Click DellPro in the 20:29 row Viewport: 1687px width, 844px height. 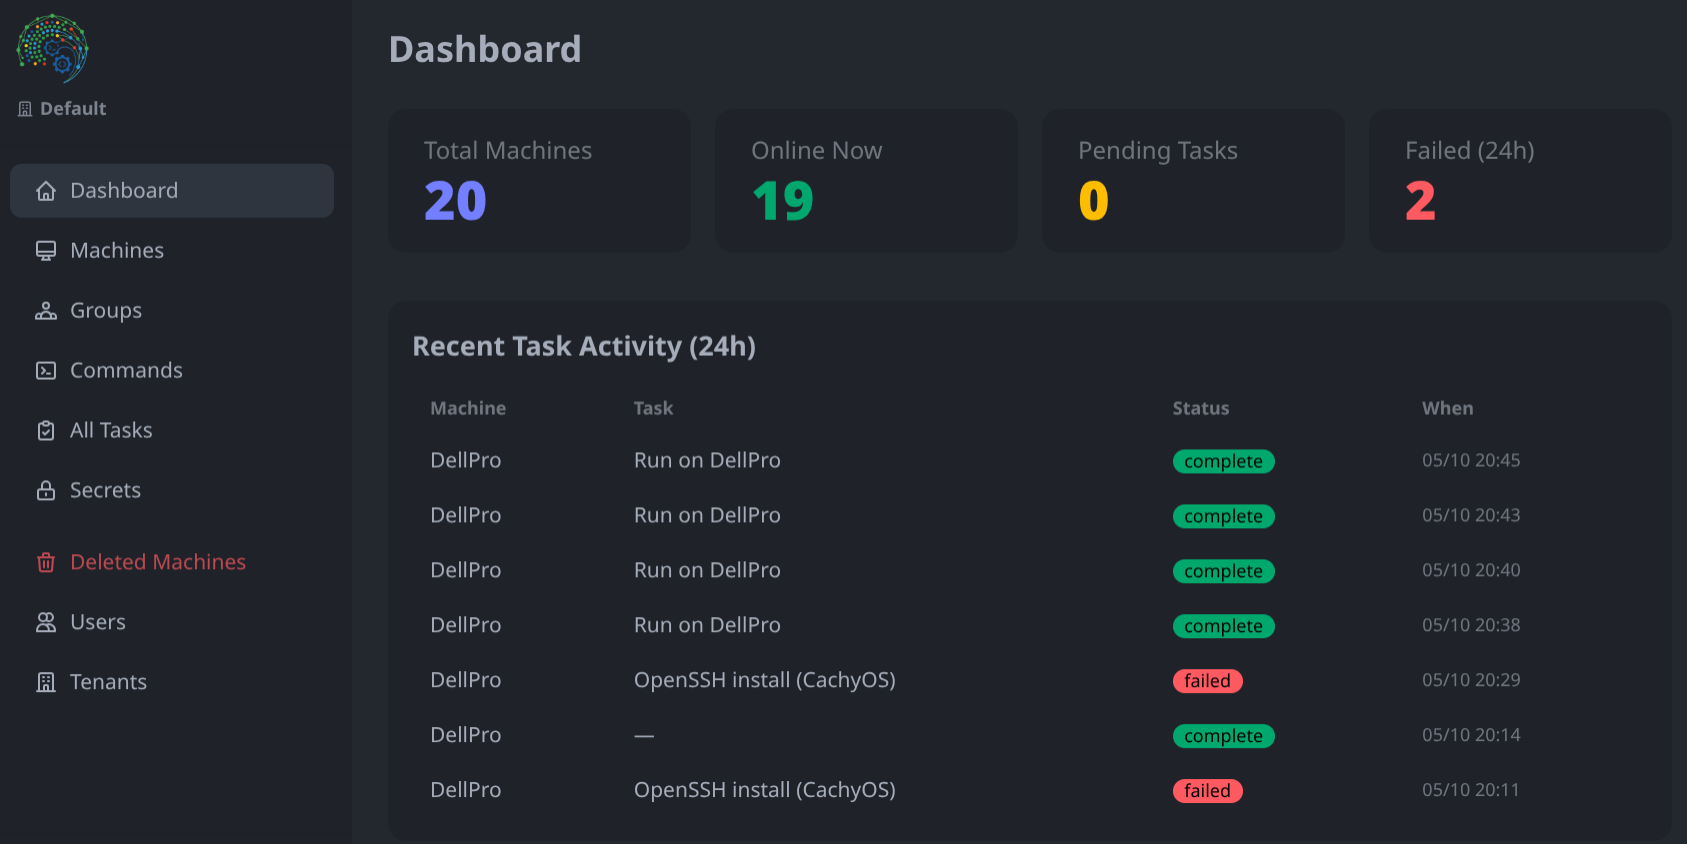pyautogui.click(x=466, y=680)
